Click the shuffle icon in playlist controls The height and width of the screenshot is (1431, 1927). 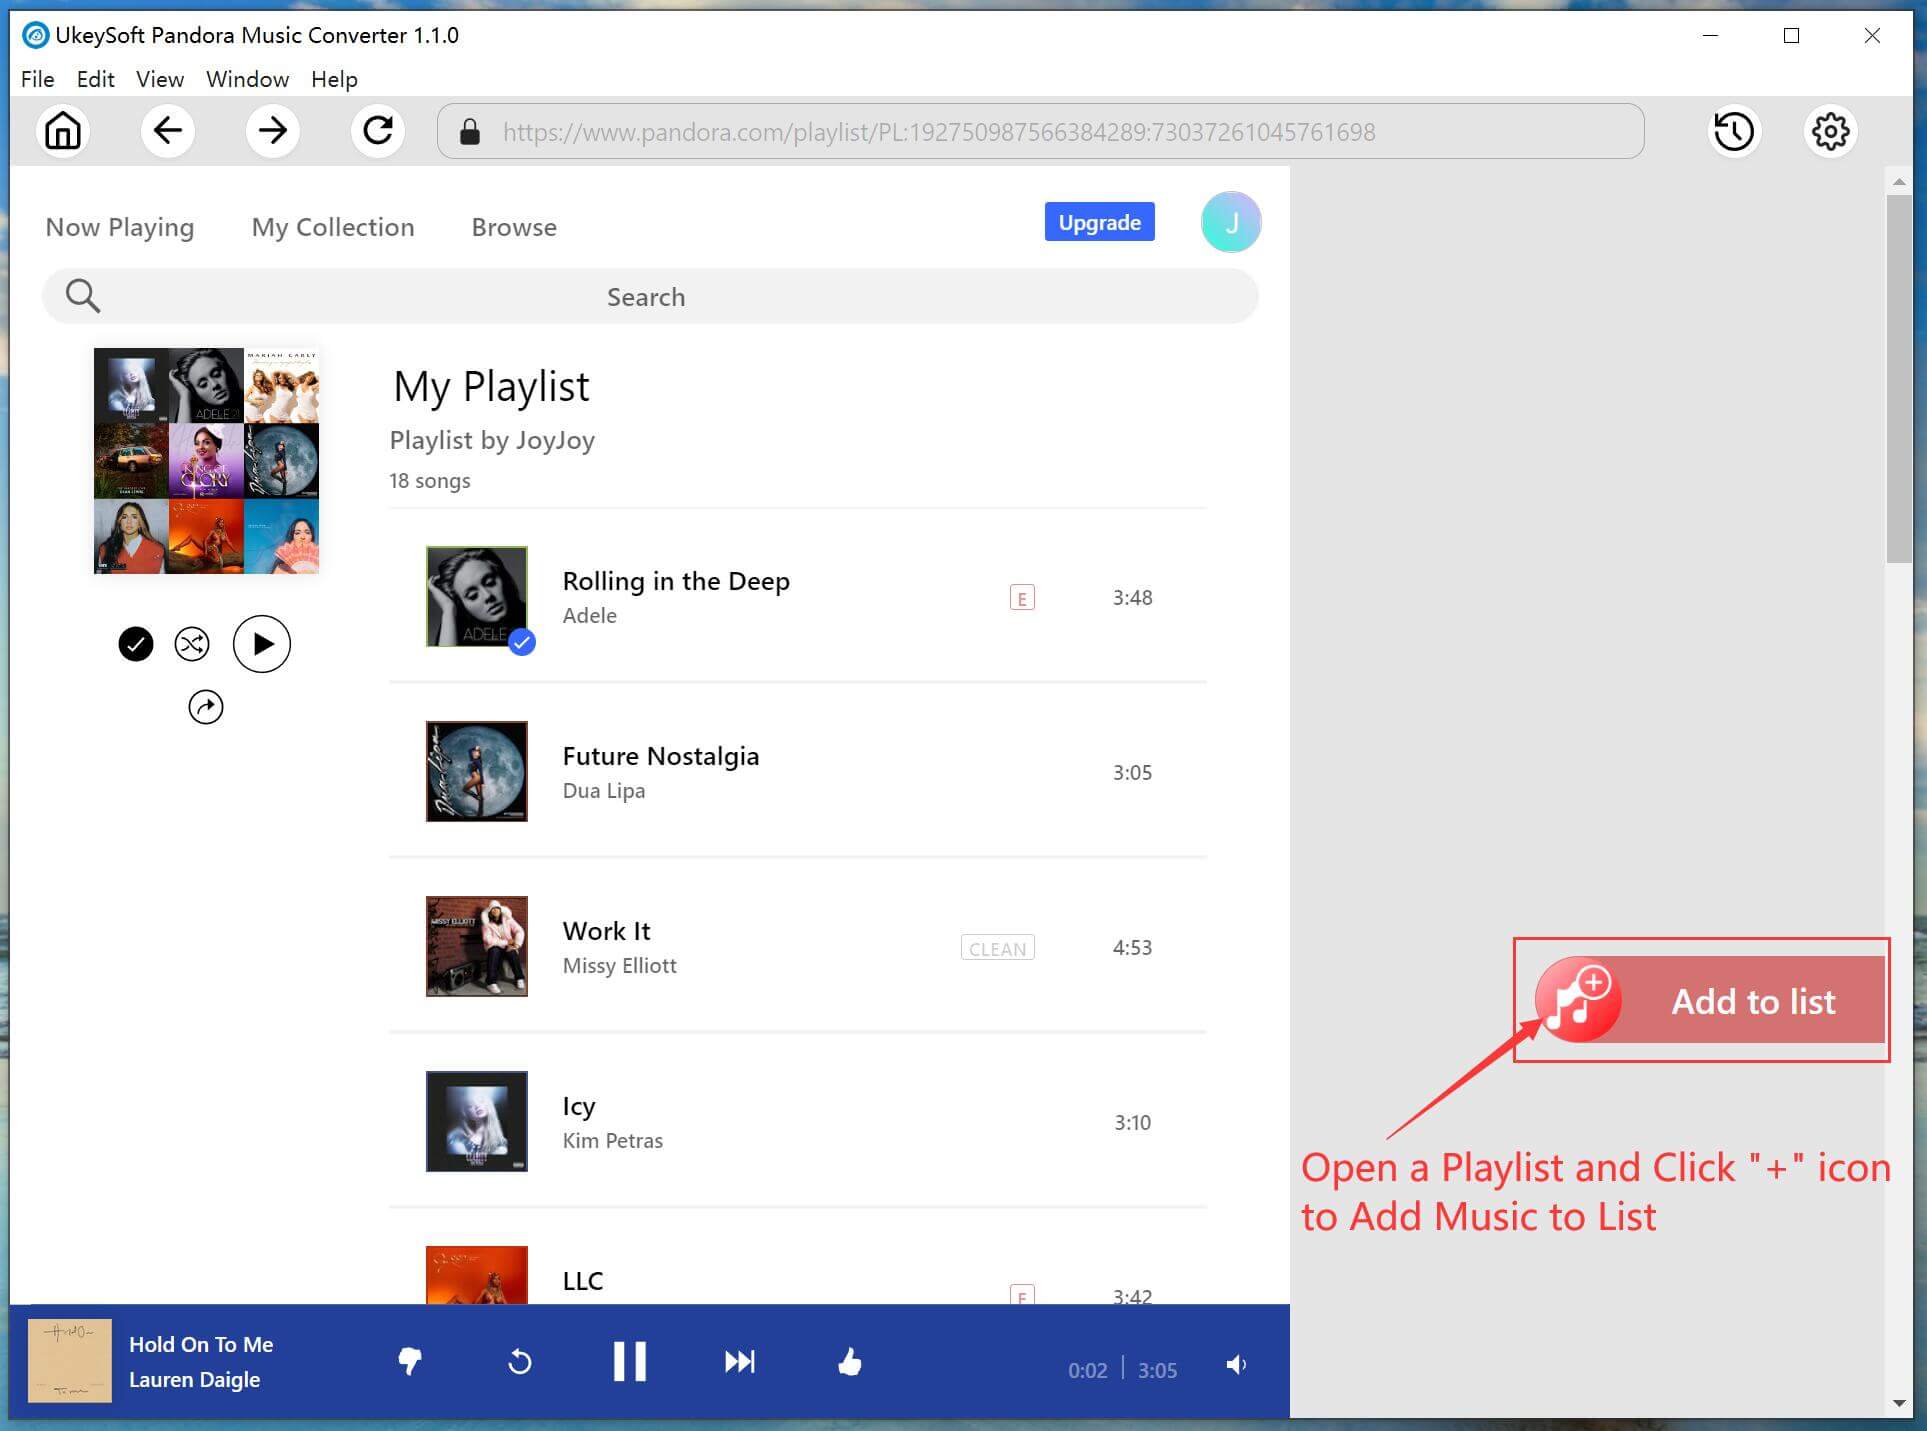tap(192, 642)
